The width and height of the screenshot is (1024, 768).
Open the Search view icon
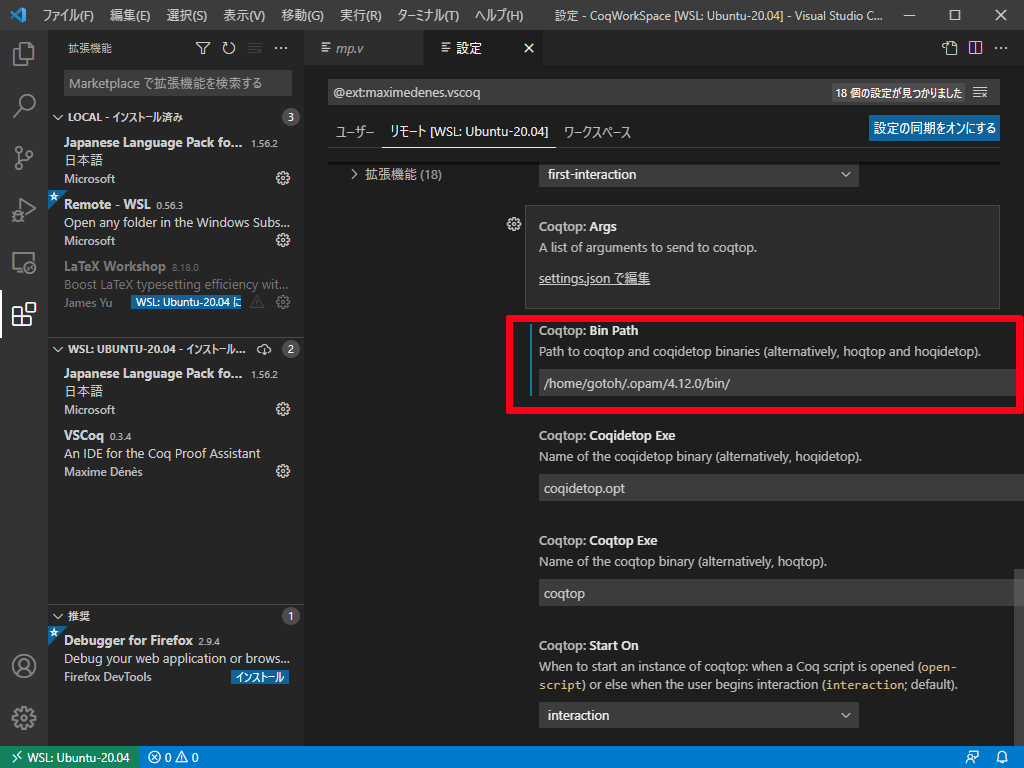pos(24,106)
